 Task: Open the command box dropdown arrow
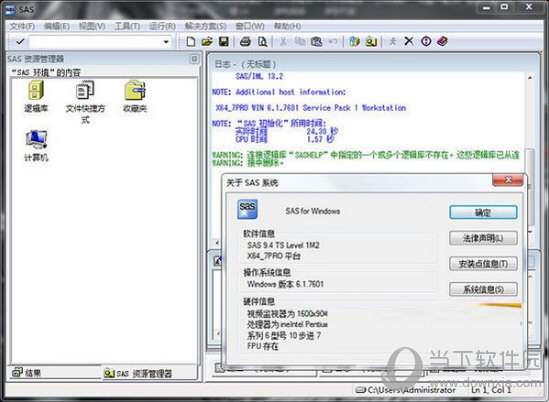(166, 42)
